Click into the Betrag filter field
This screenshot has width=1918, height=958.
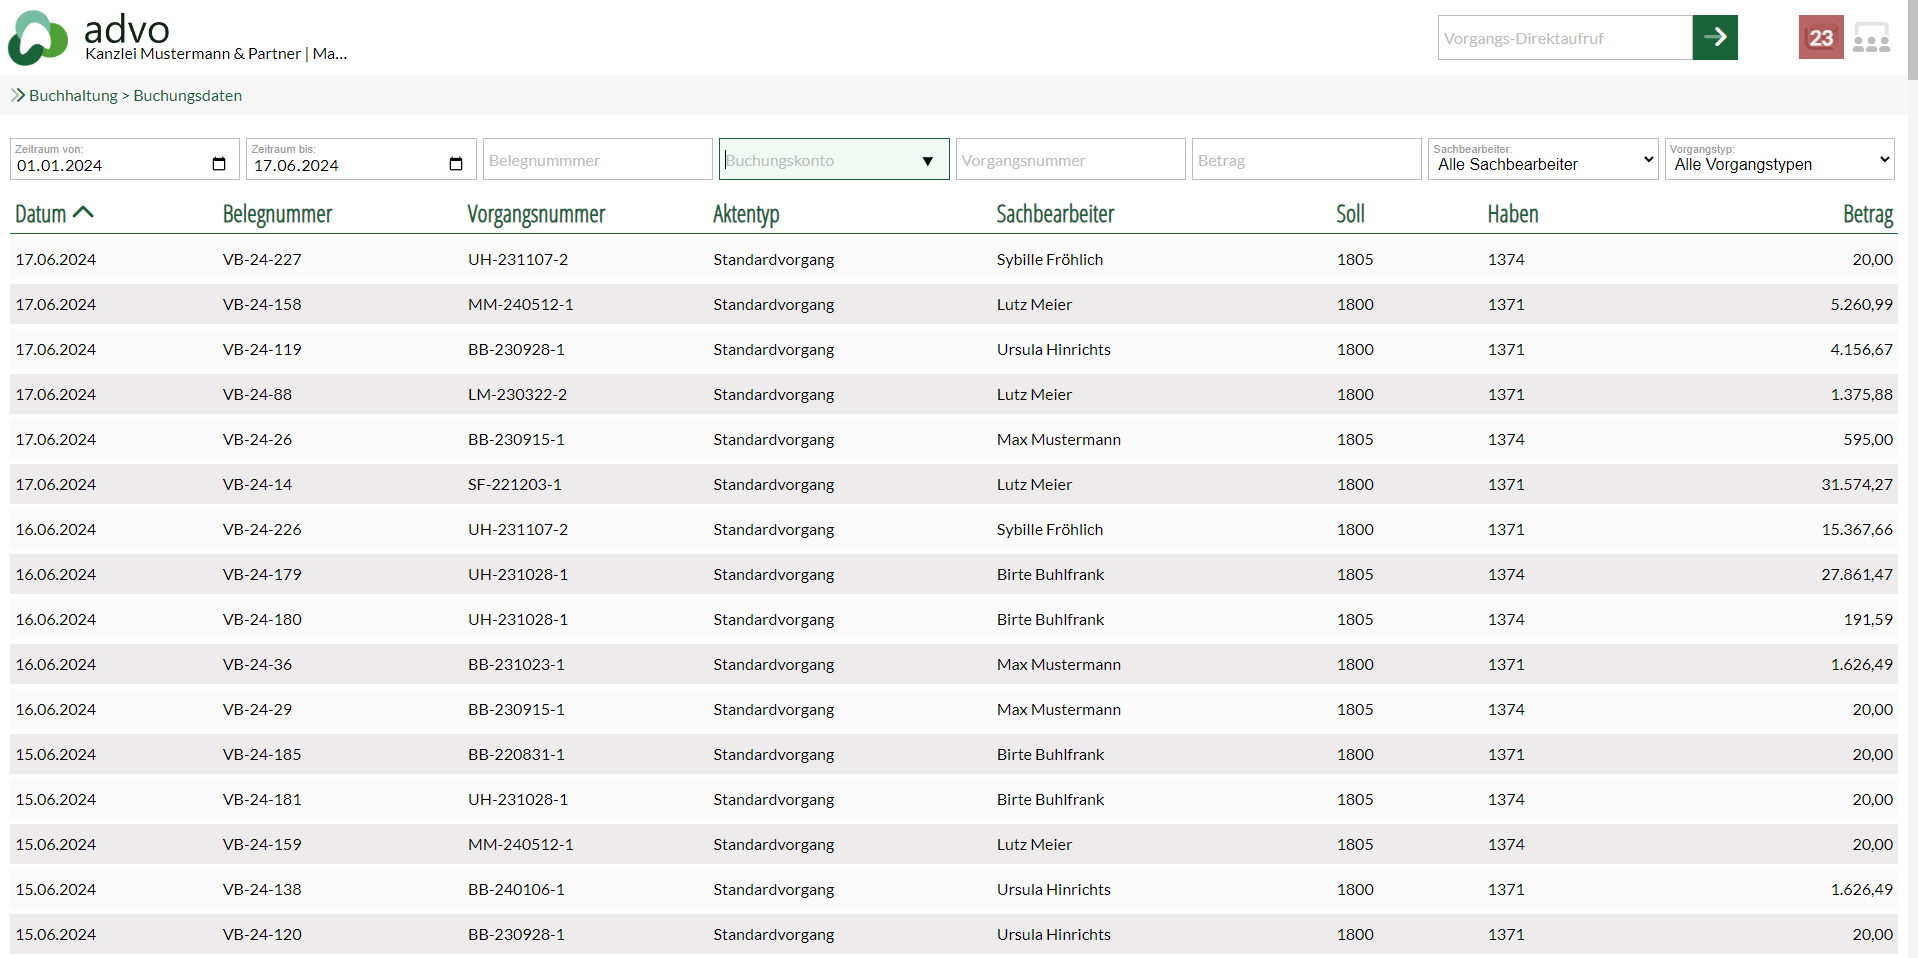click(1305, 160)
